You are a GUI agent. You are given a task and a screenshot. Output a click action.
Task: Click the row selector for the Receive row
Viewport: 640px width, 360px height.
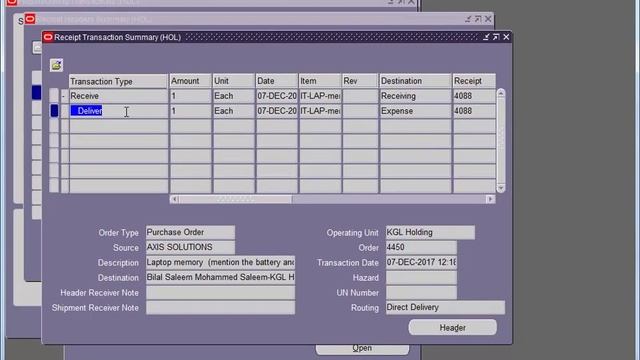(54, 96)
